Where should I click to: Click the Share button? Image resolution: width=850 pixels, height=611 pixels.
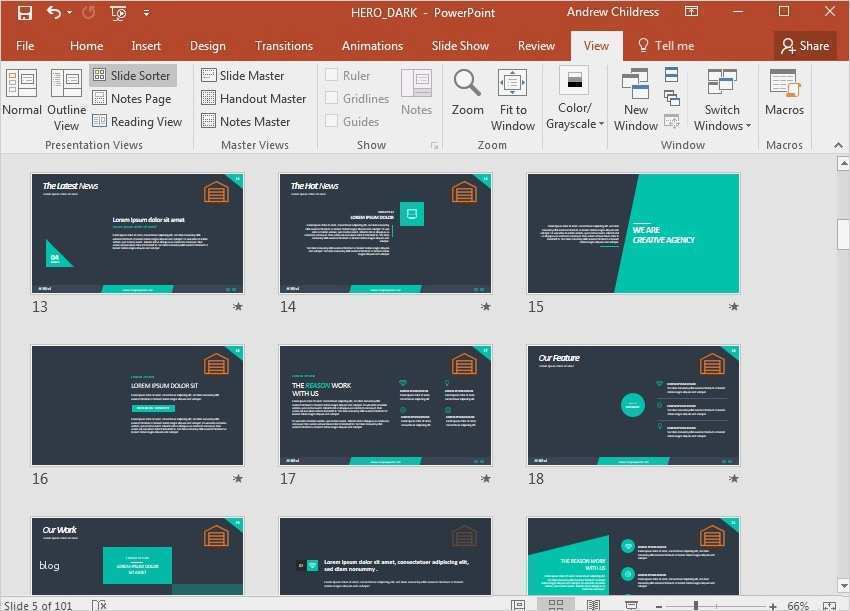[805, 45]
